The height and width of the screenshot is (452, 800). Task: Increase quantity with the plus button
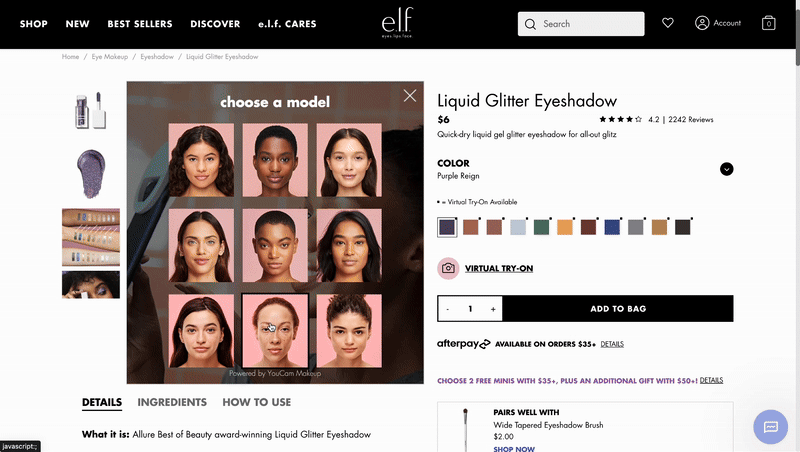(493, 309)
